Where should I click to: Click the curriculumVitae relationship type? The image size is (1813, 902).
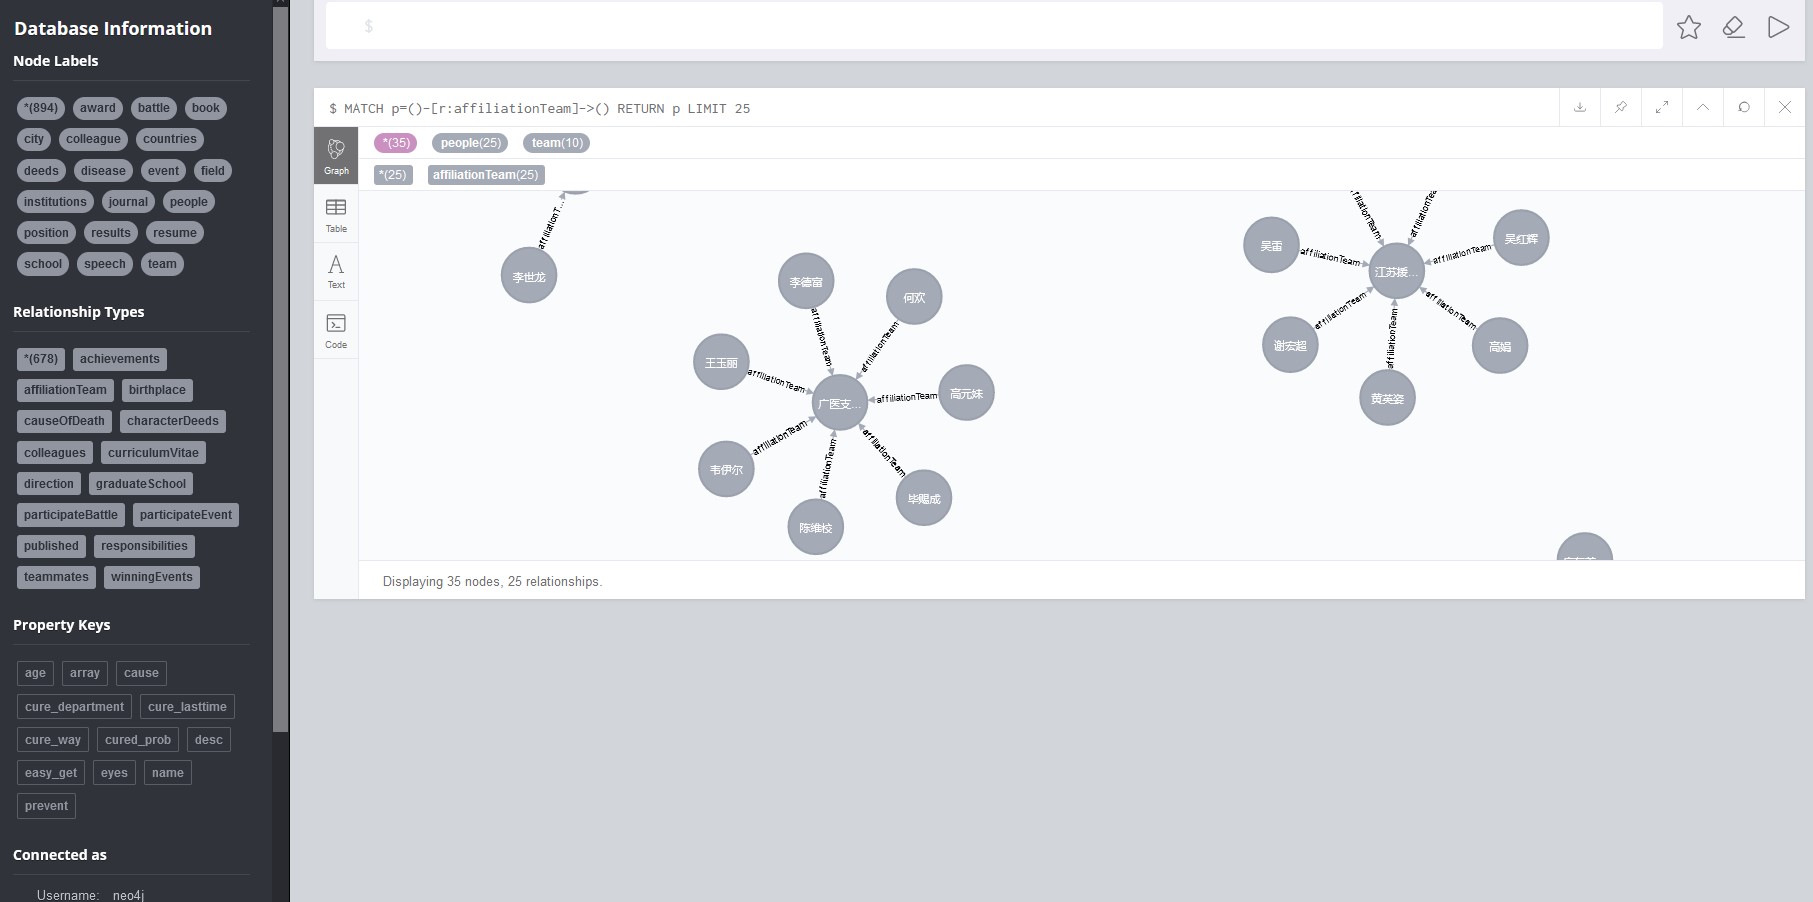tap(153, 453)
